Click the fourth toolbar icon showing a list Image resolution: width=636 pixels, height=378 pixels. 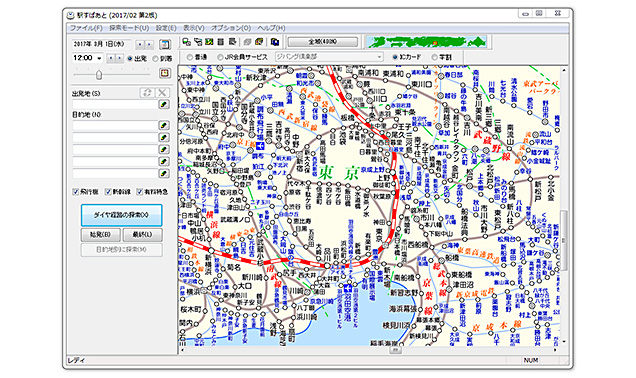pos(221,42)
